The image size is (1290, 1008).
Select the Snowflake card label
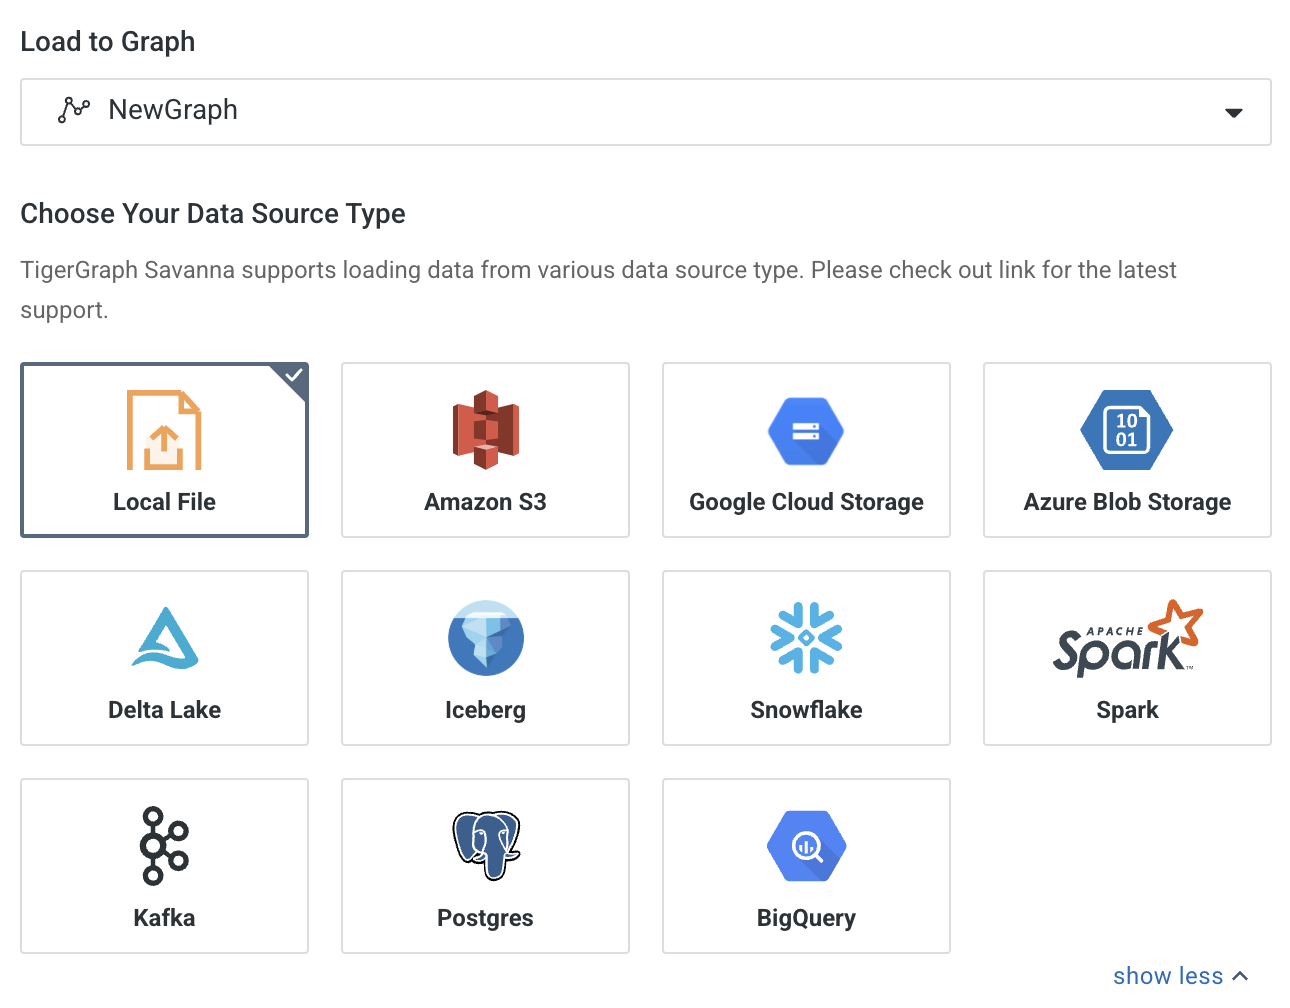click(x=806, y=710)
